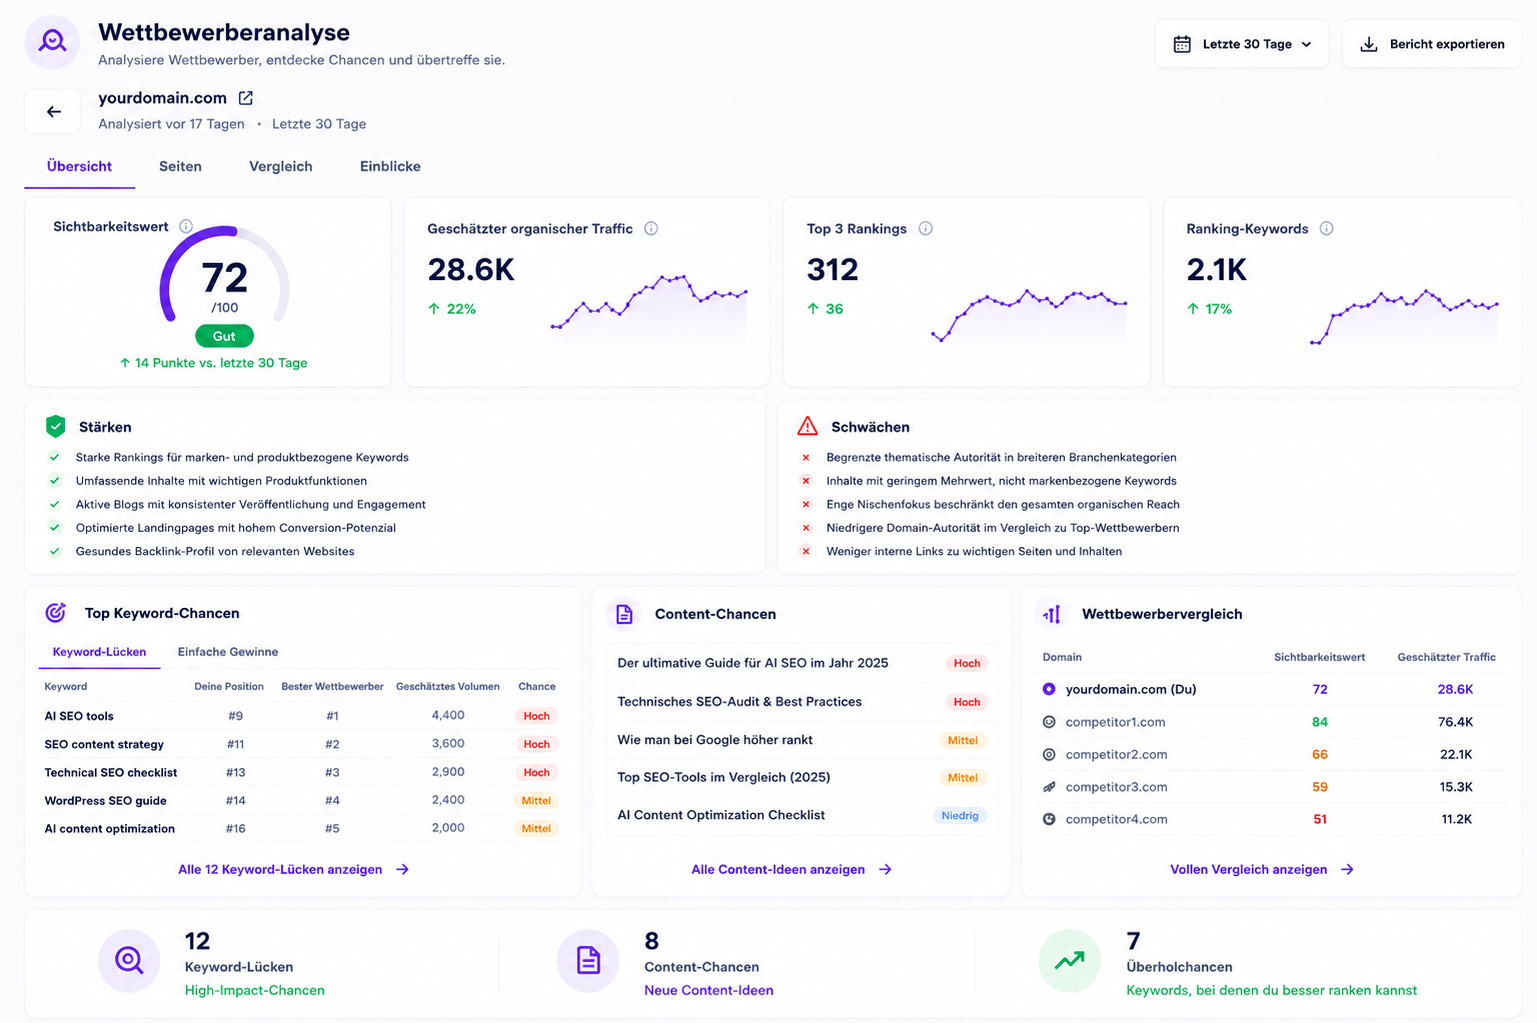Open Der ultimative Guide für AI SEO item
The height and width of the screenshot is (1023, 1537).
pos(801,663)
